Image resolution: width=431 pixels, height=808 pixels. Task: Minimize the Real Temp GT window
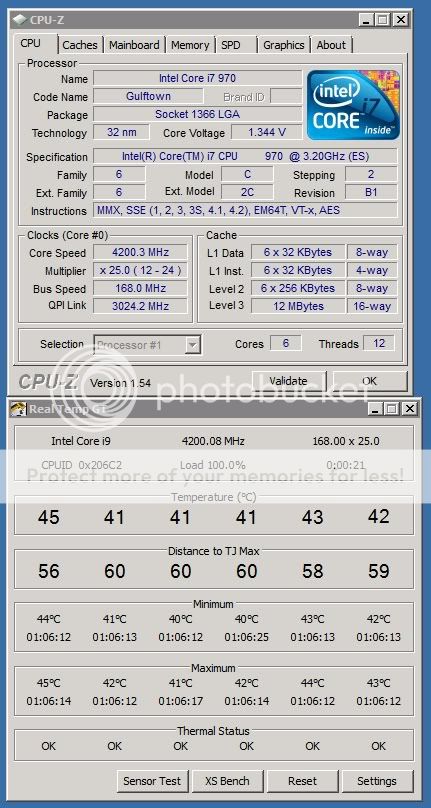click(375, 409)
